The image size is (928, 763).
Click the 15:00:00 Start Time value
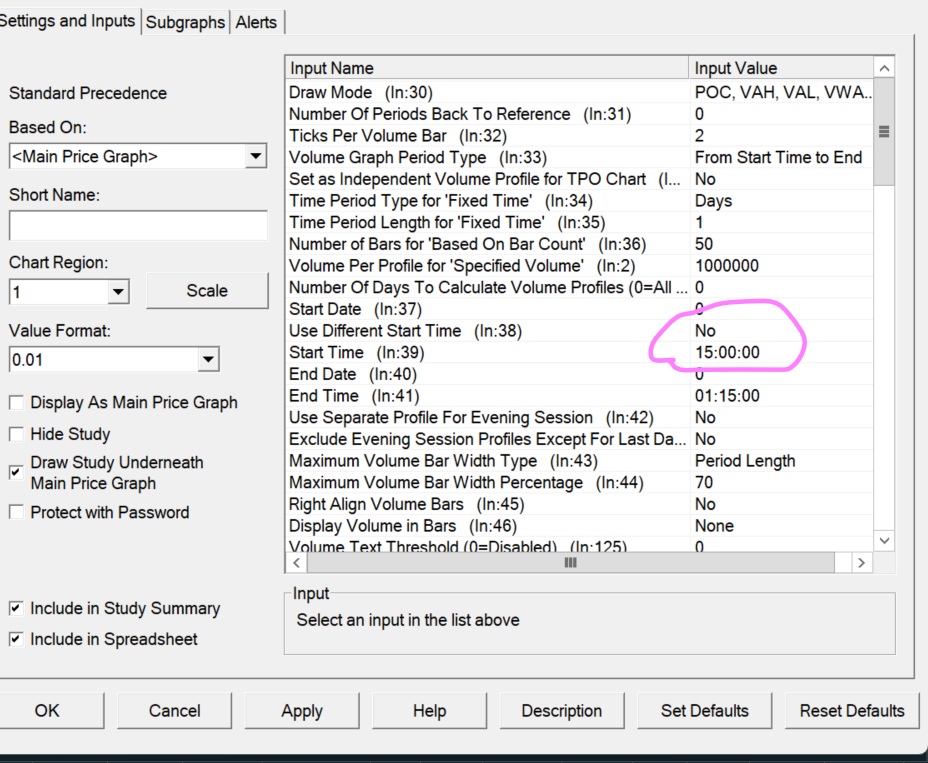727,353
